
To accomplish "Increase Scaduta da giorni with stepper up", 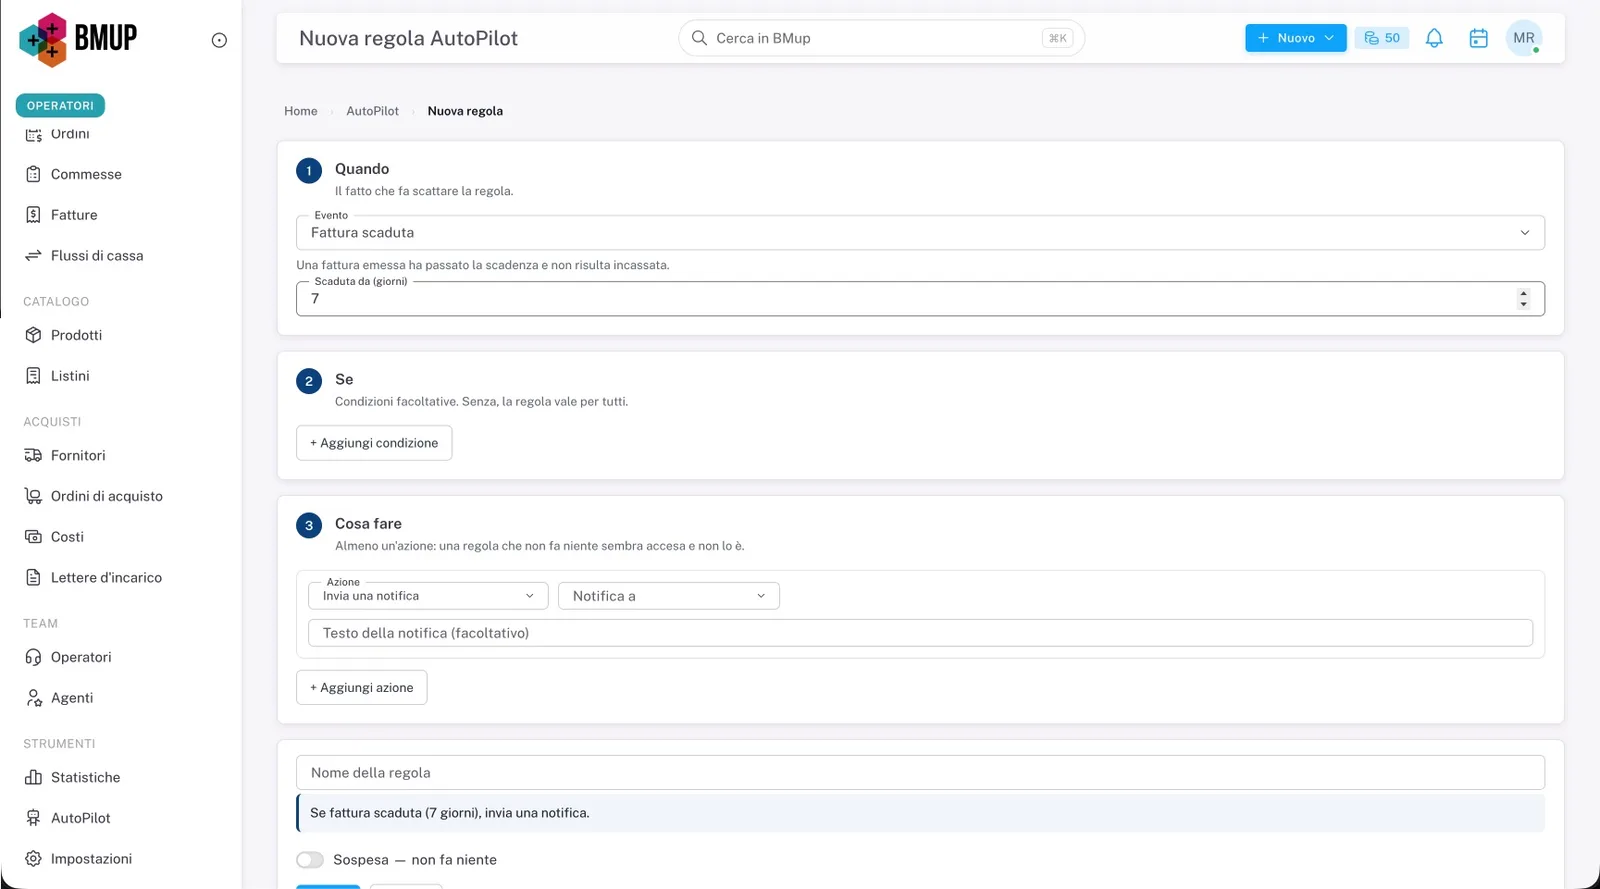I will coord(1523,293).
